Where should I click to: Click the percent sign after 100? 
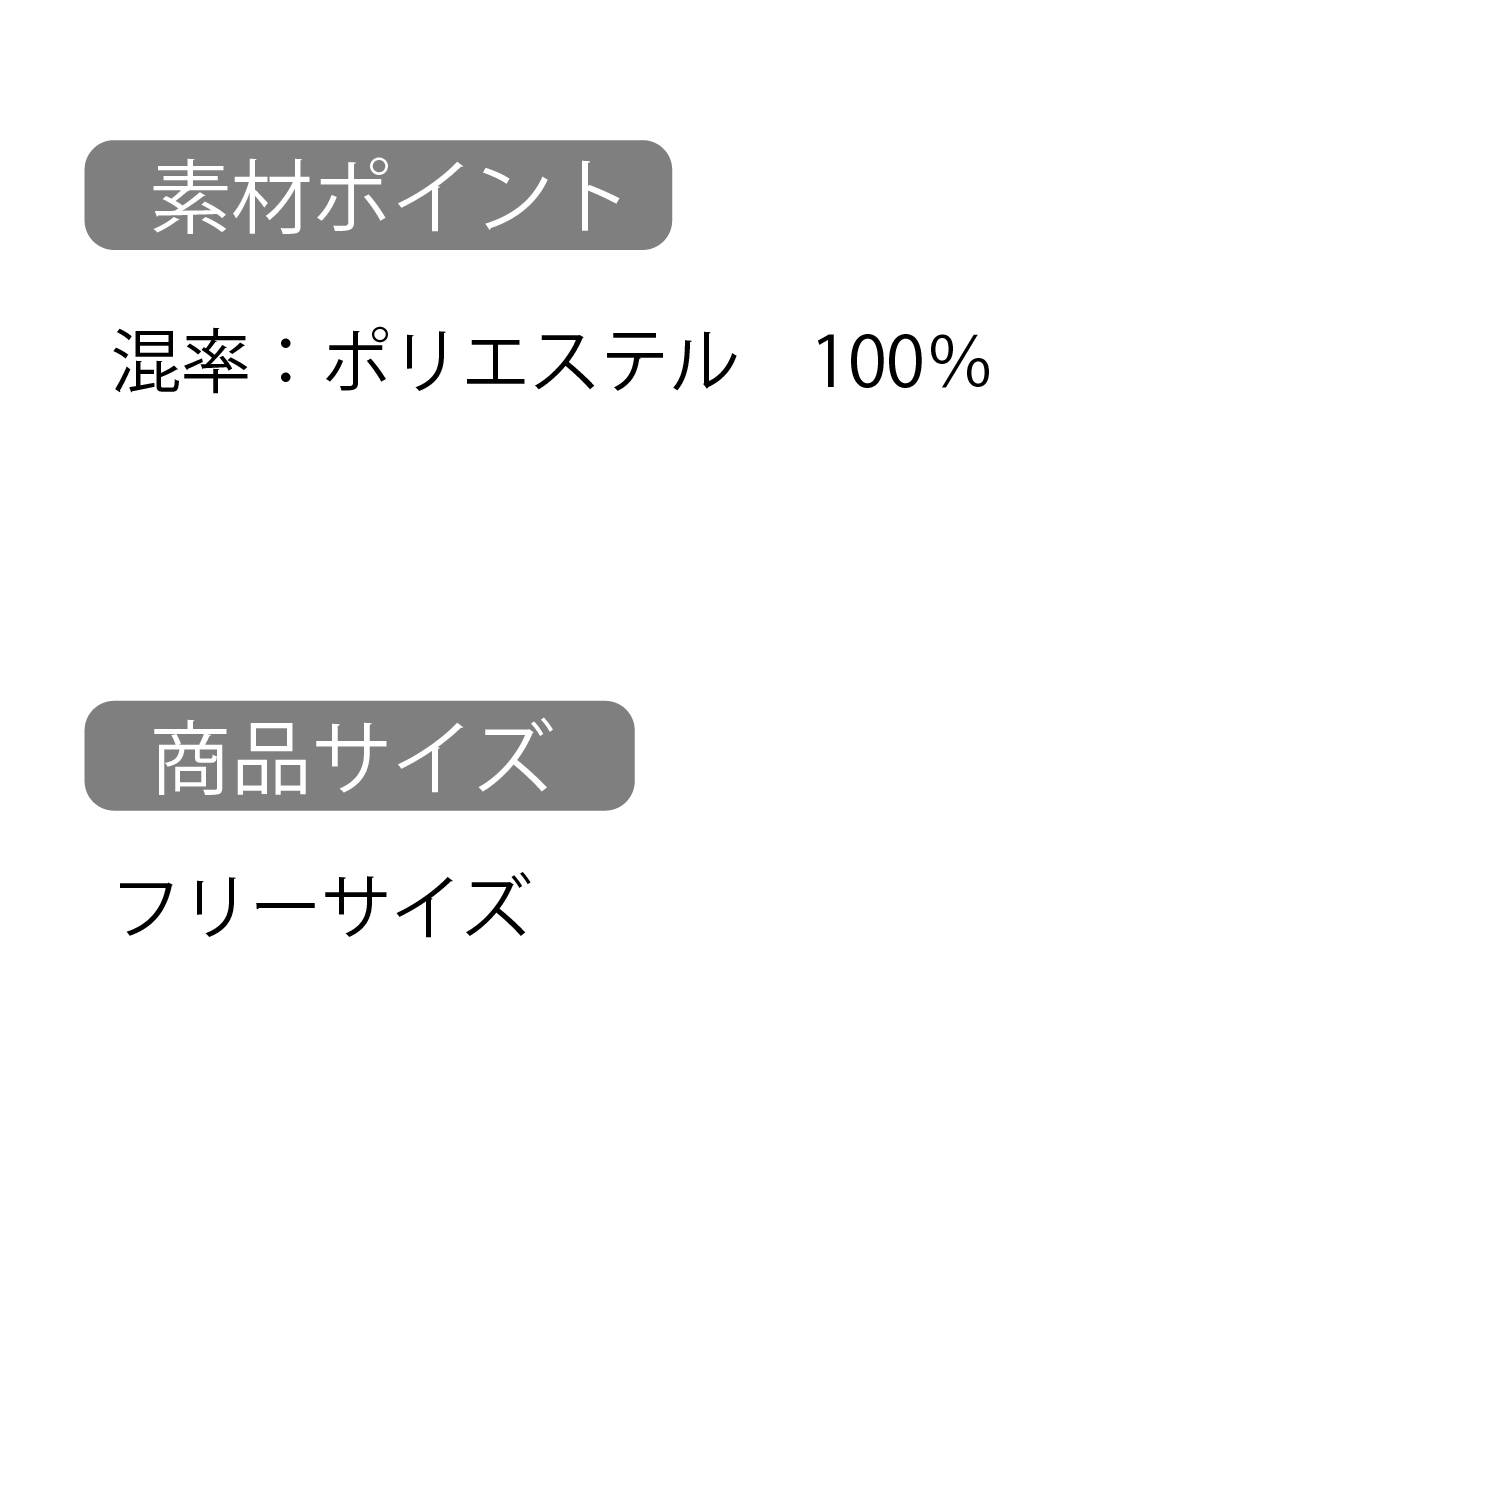[x=961, y=362]
